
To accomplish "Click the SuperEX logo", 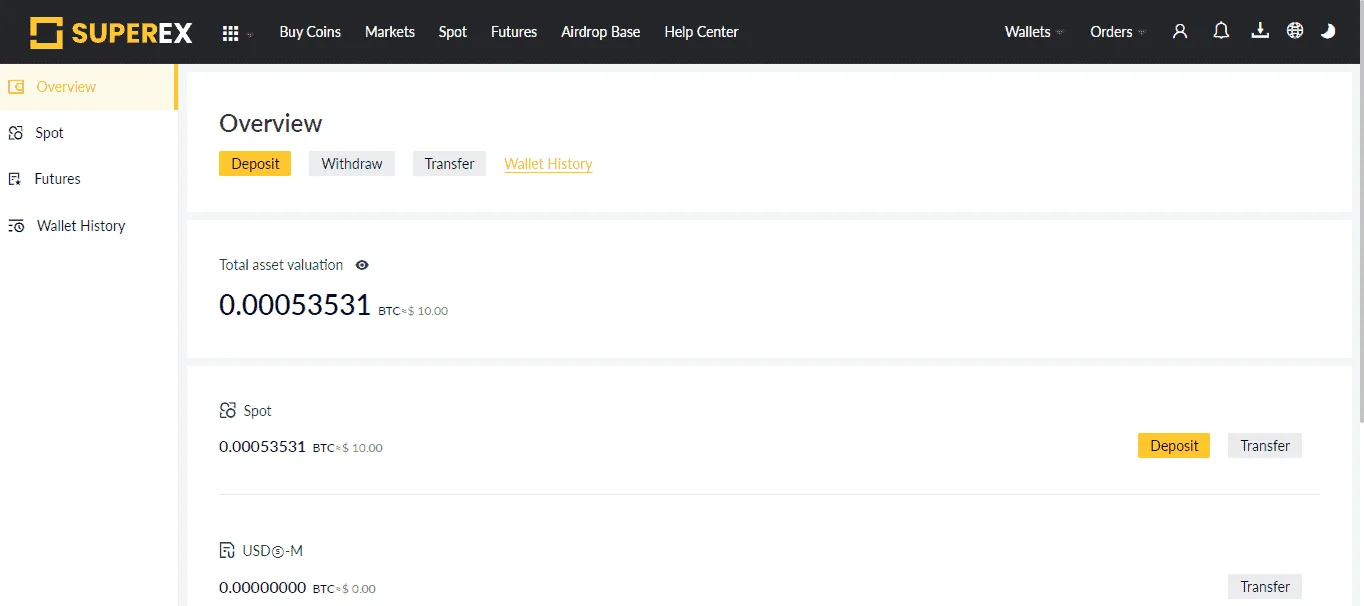I will pos(111,32).
